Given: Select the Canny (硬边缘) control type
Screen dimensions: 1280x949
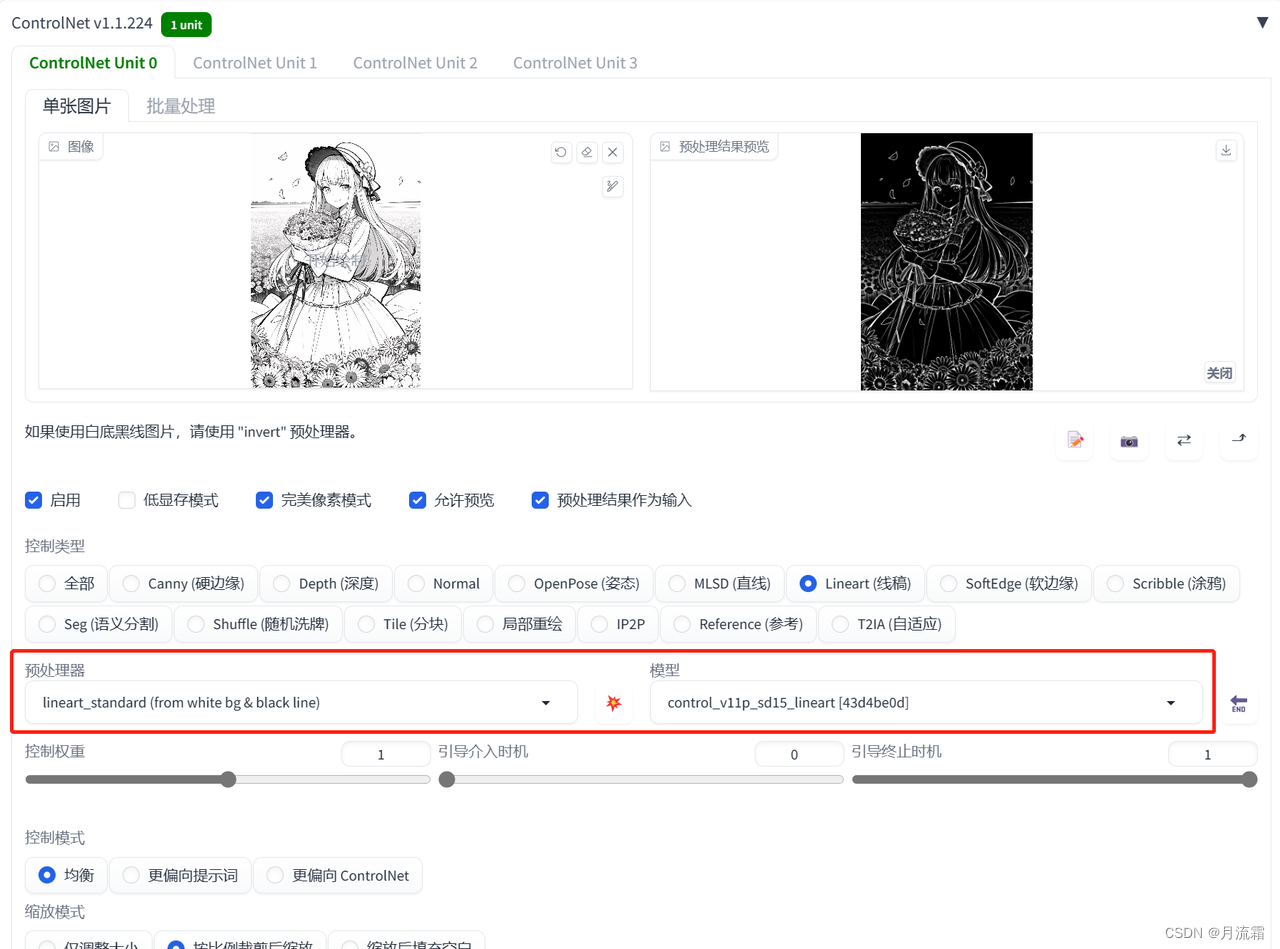Looking at the screenshot, I should tap(183, 583).
